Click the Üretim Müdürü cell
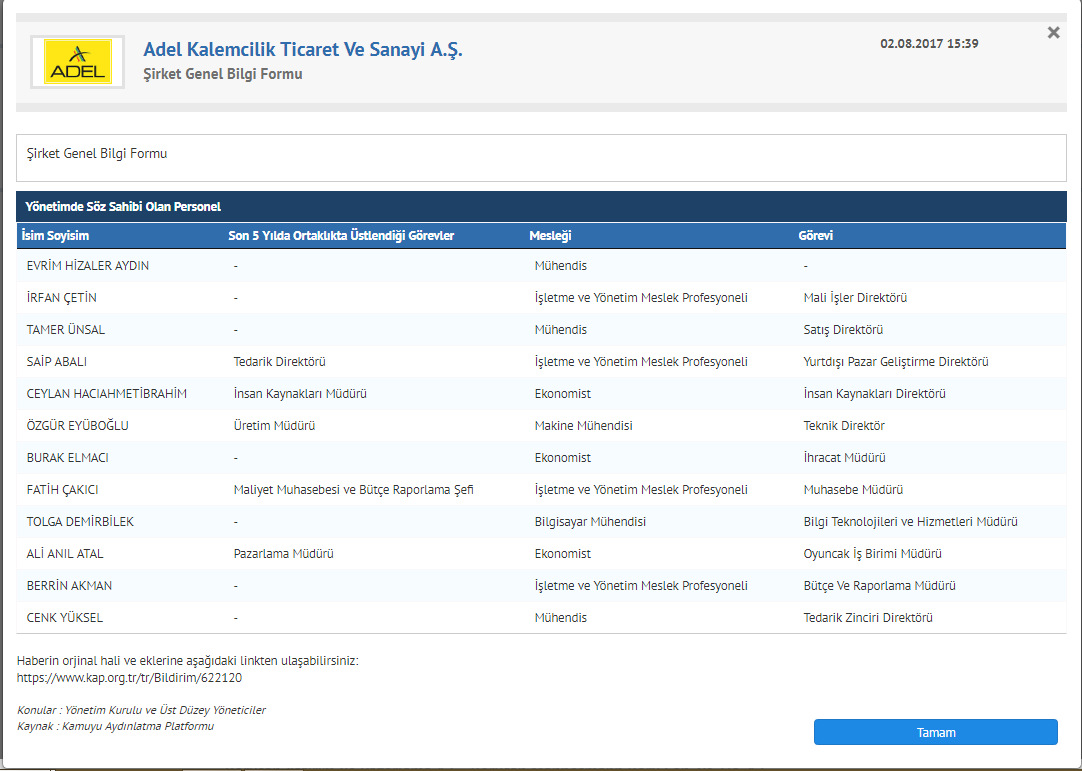This screenshot has height=771, width=1082. 274,425
